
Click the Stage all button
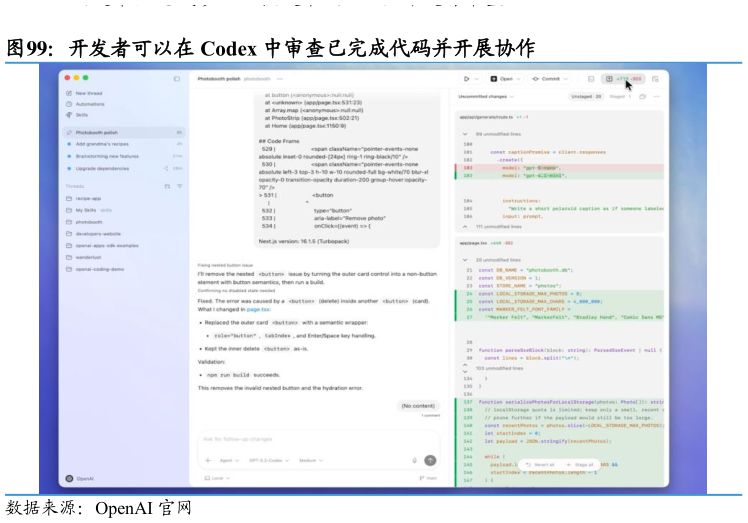coord(580,464)
